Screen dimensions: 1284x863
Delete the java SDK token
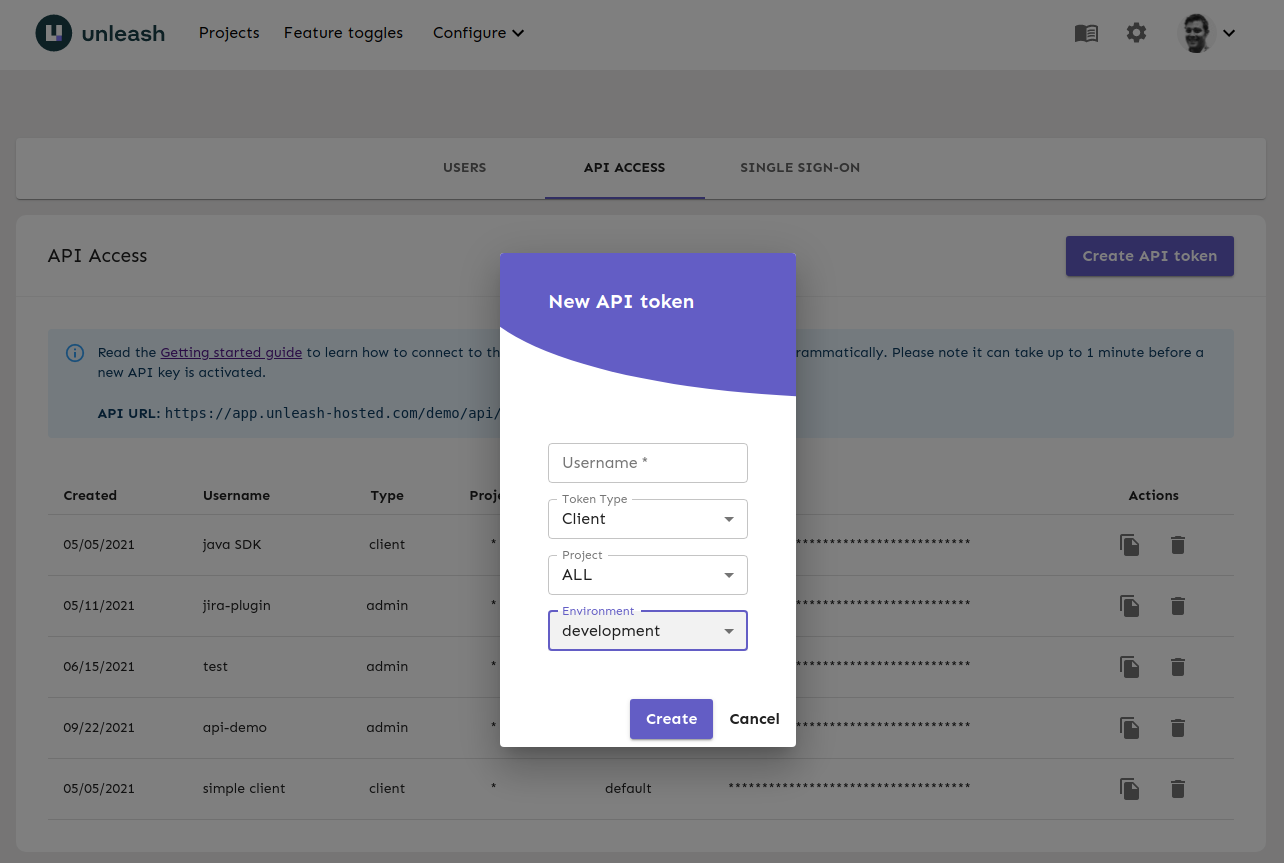(x=1178, y=545)
